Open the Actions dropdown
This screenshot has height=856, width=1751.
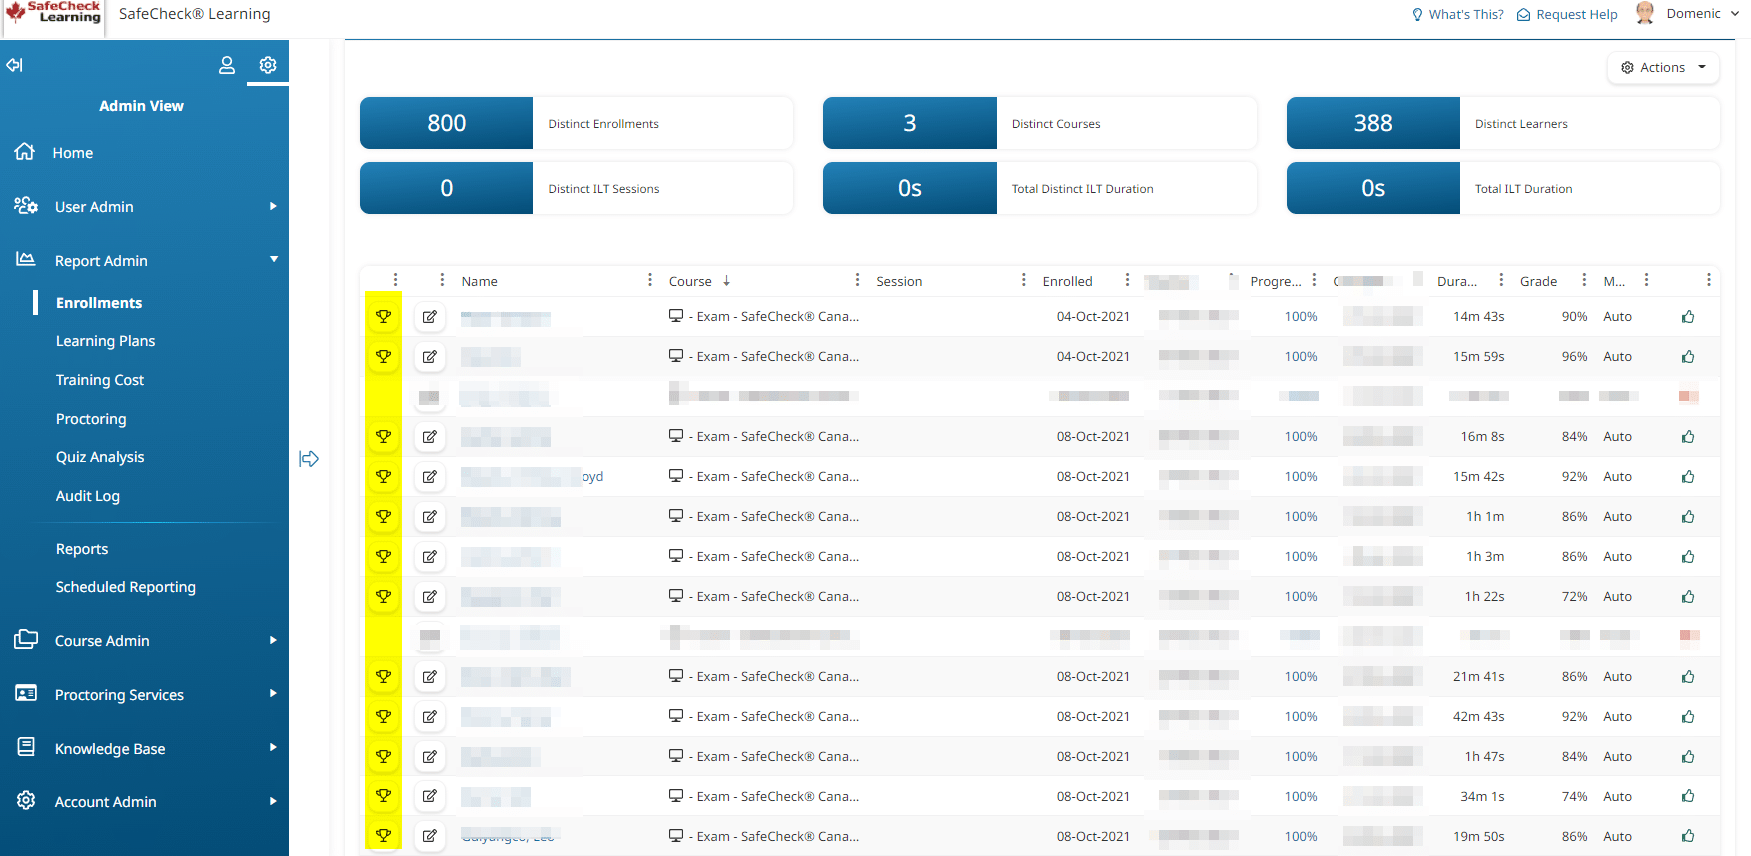pos(1663,67)
